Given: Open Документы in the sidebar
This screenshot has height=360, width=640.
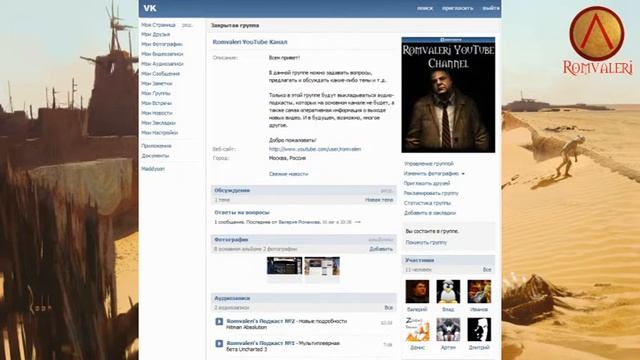Looking at the screenshot, I should [155, 156].
